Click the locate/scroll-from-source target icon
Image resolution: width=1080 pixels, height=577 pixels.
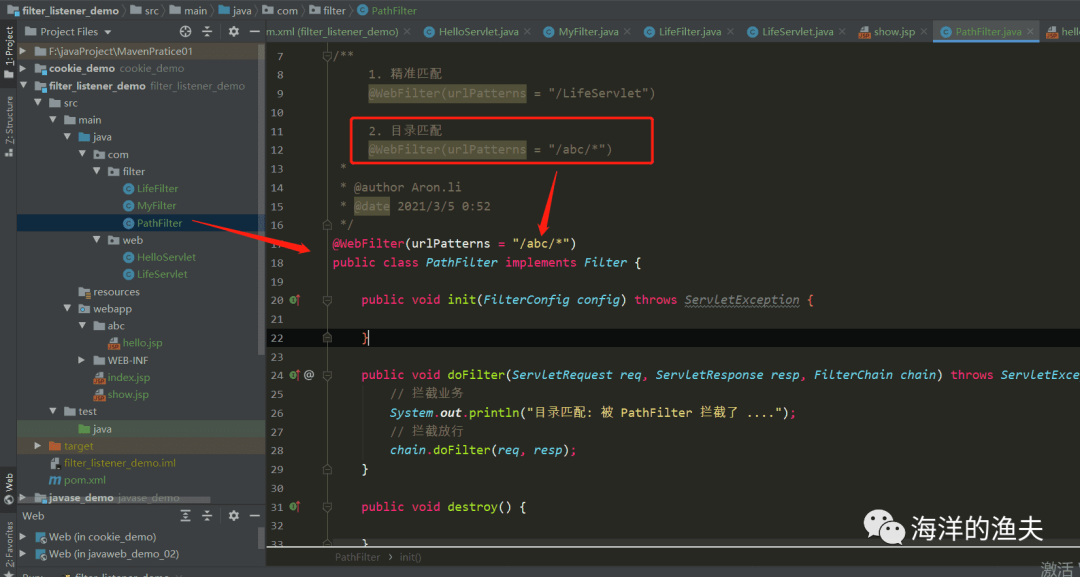point(185,32)
